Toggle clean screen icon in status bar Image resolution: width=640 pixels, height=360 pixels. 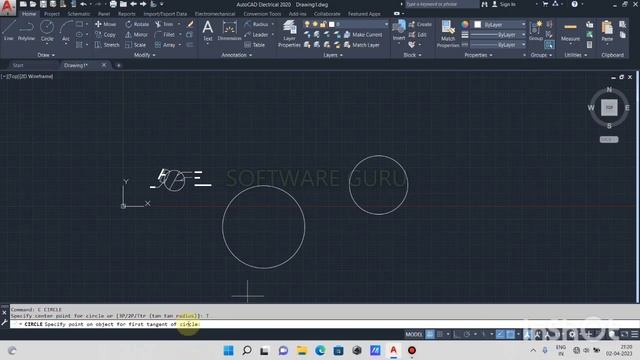pos(625,334)
